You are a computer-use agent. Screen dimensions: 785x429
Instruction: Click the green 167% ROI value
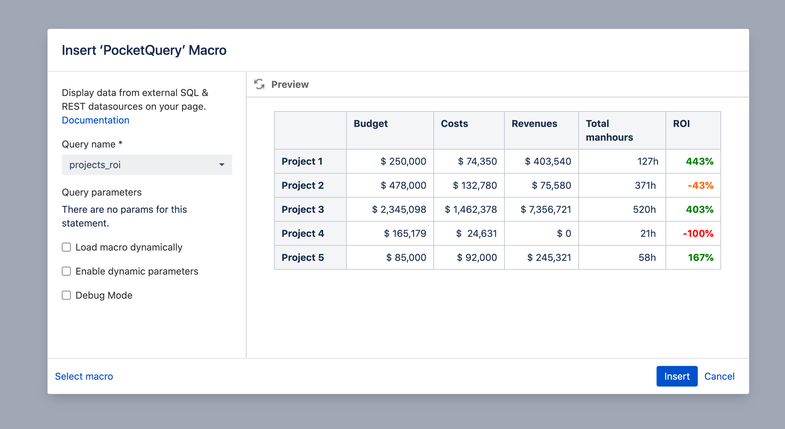[700, 257]
